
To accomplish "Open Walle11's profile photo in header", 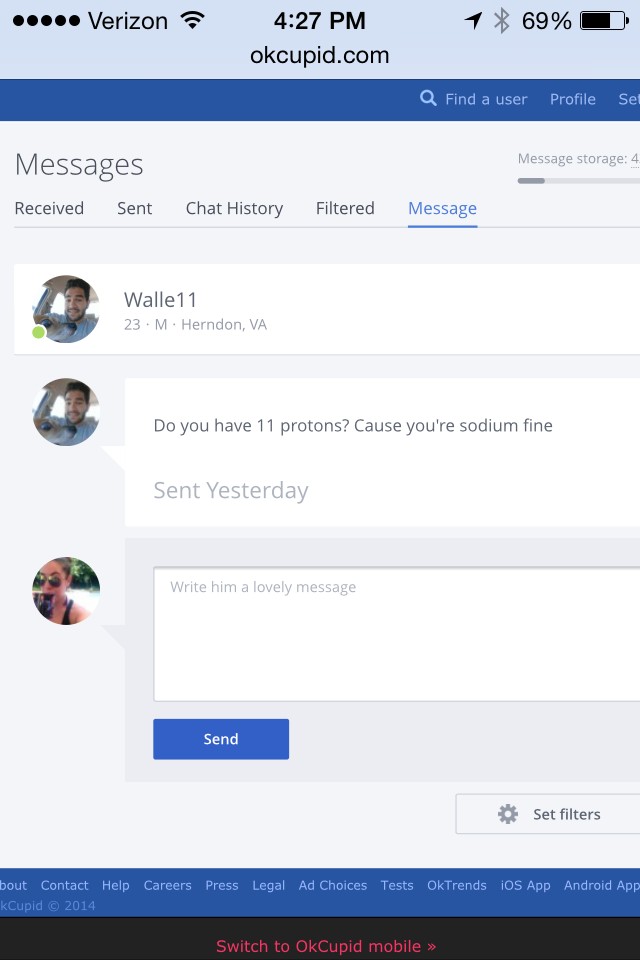I will [66, 309].
